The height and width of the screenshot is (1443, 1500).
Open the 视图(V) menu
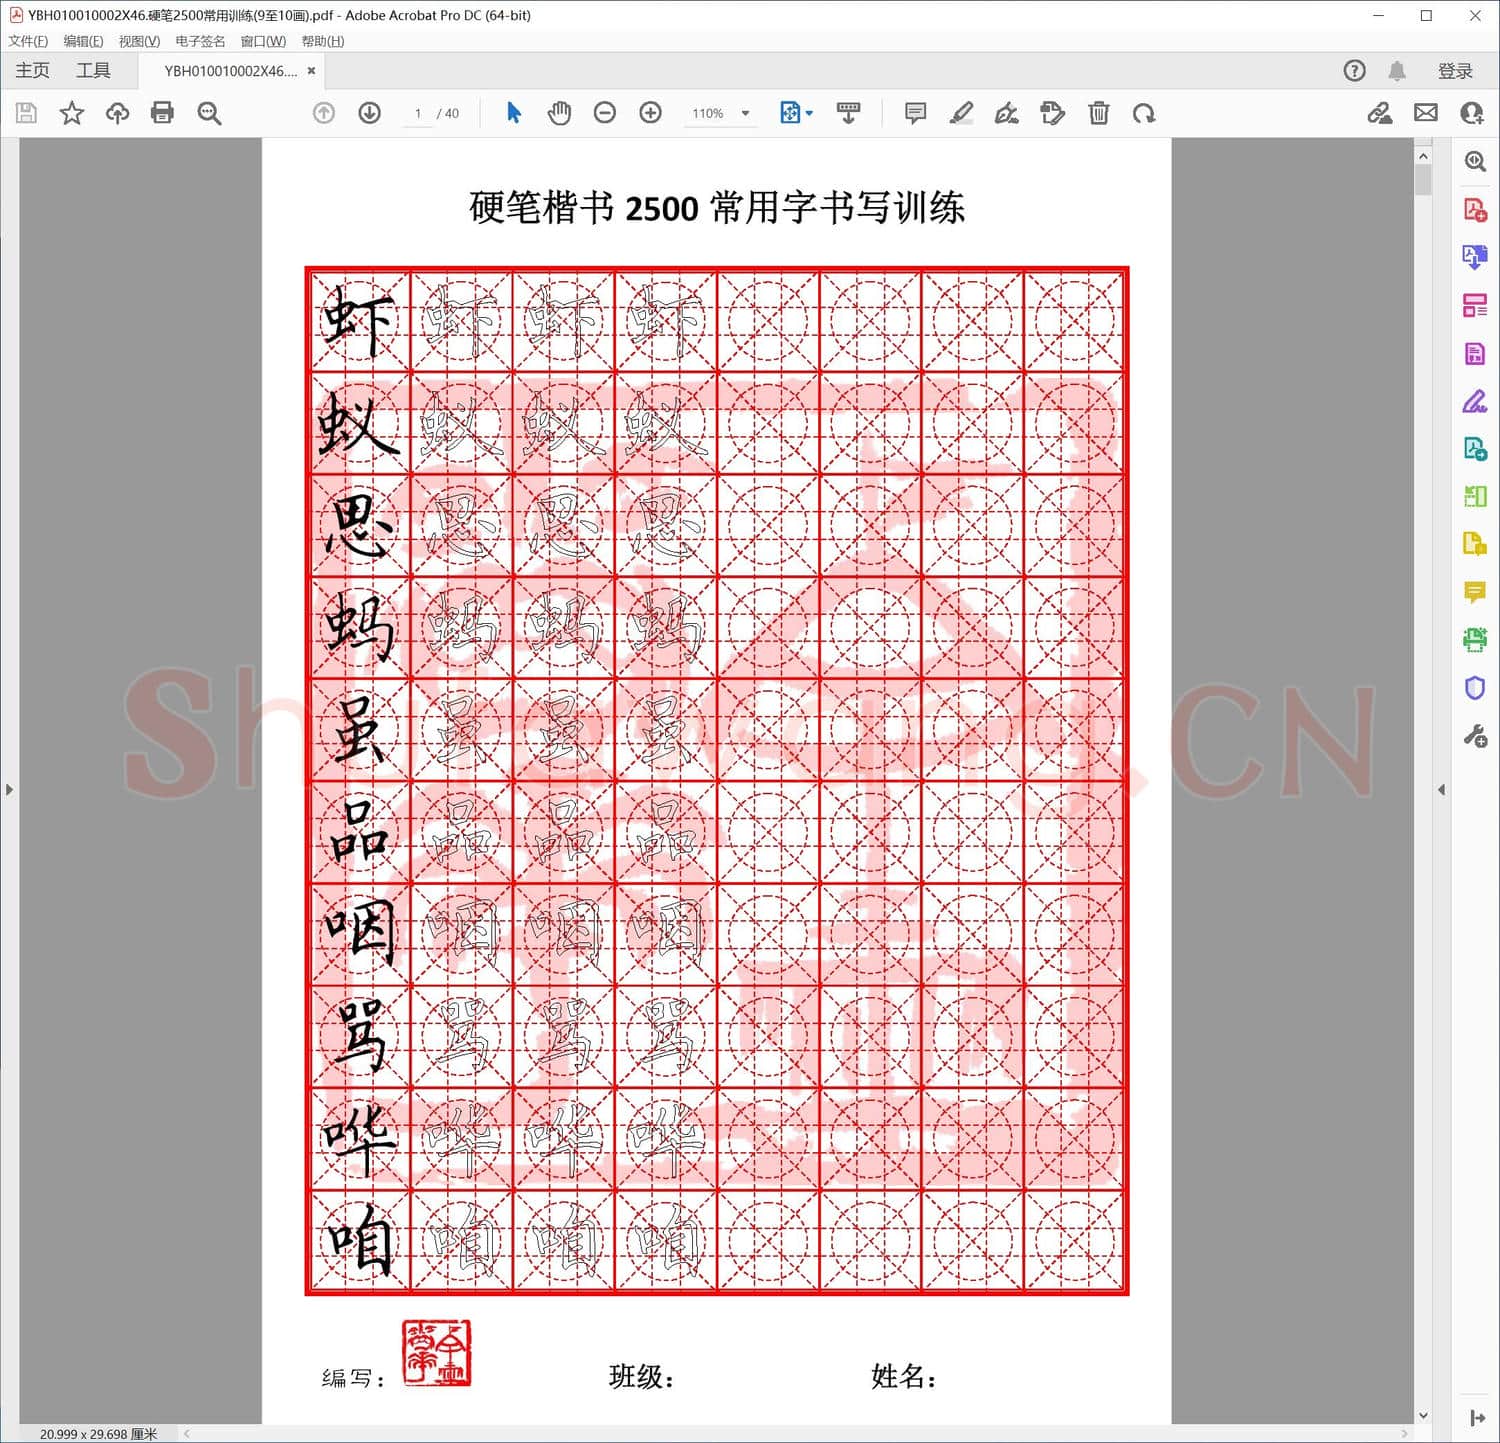tap(139, 41)
